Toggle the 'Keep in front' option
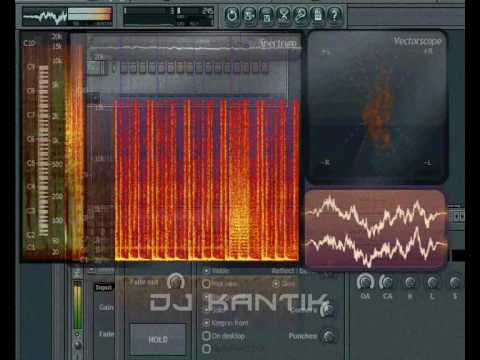Viewport: 480px width, 360px height. coord(206,323)
